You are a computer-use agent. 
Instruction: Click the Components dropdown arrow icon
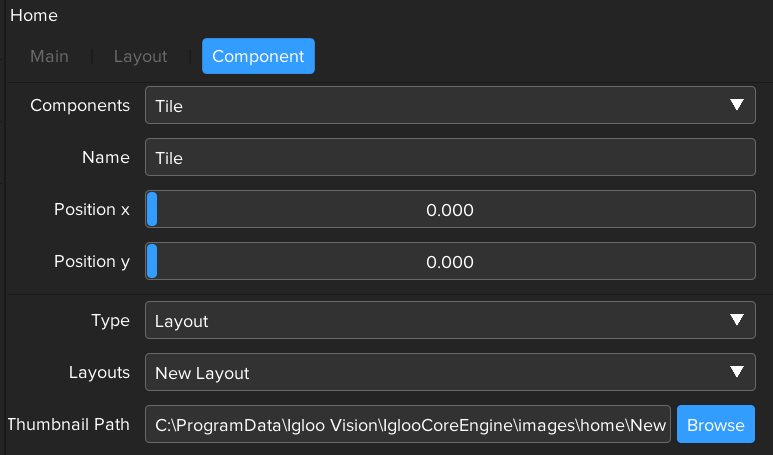737,105
